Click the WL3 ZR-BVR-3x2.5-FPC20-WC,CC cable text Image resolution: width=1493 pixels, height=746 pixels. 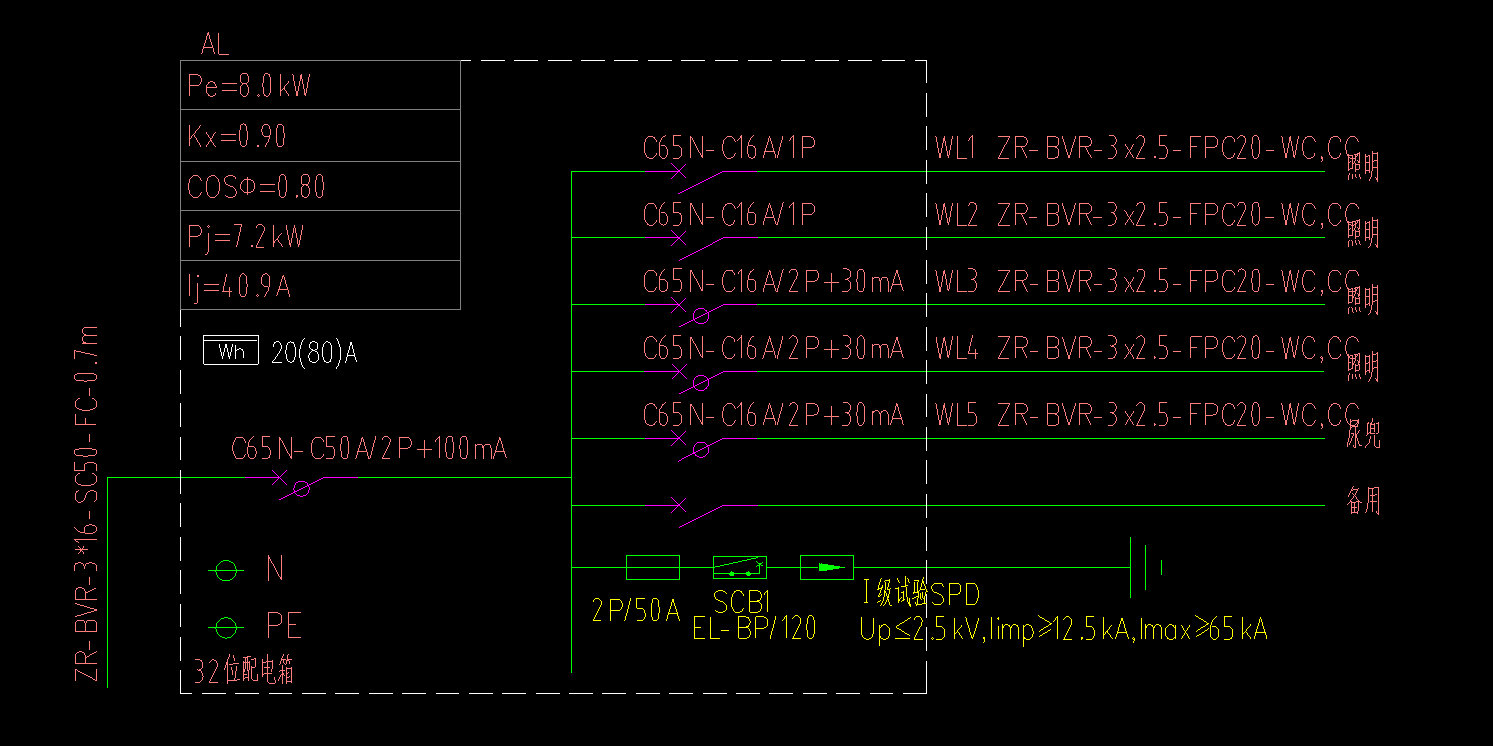coord(1147,282)
